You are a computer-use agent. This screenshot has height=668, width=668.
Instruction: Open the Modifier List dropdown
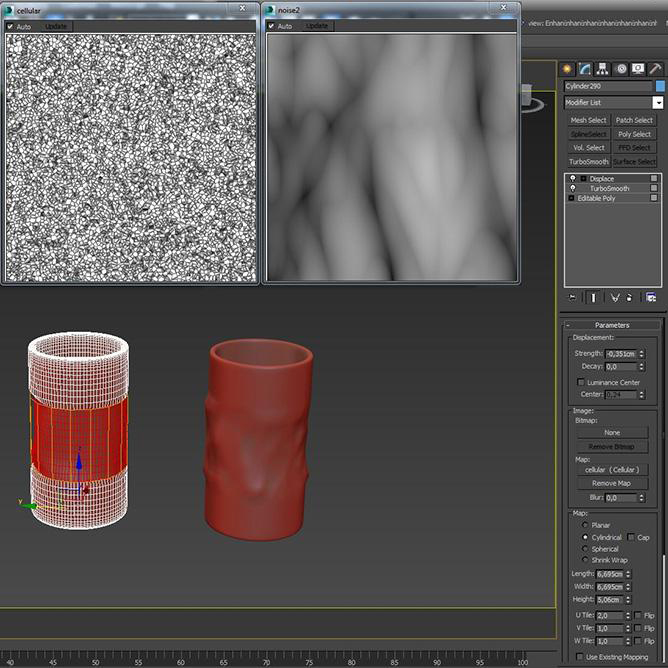tap(658, 103)
